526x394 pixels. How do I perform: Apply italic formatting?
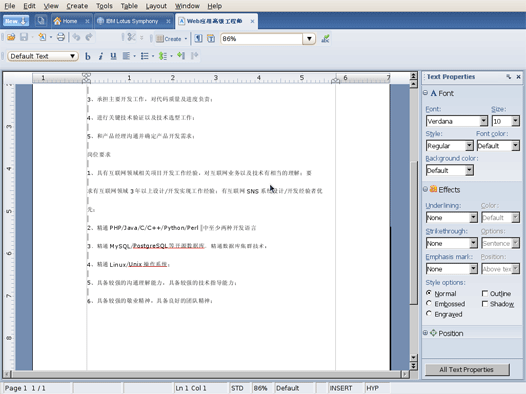point(101,56)
